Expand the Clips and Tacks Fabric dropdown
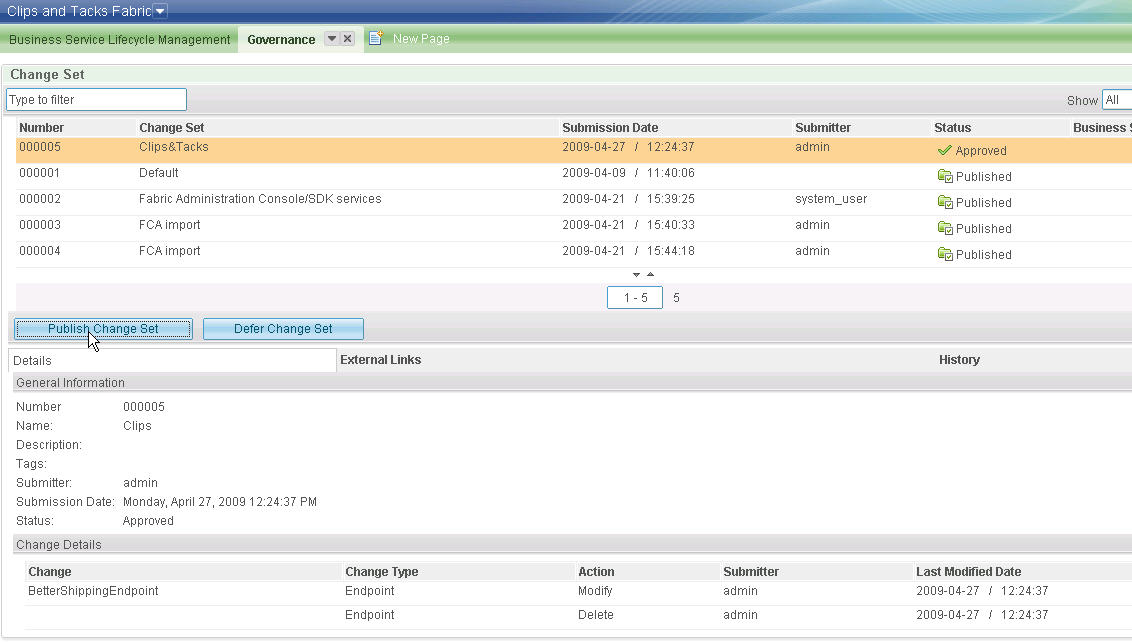The image size is (1132, 642). click(161, 11)
